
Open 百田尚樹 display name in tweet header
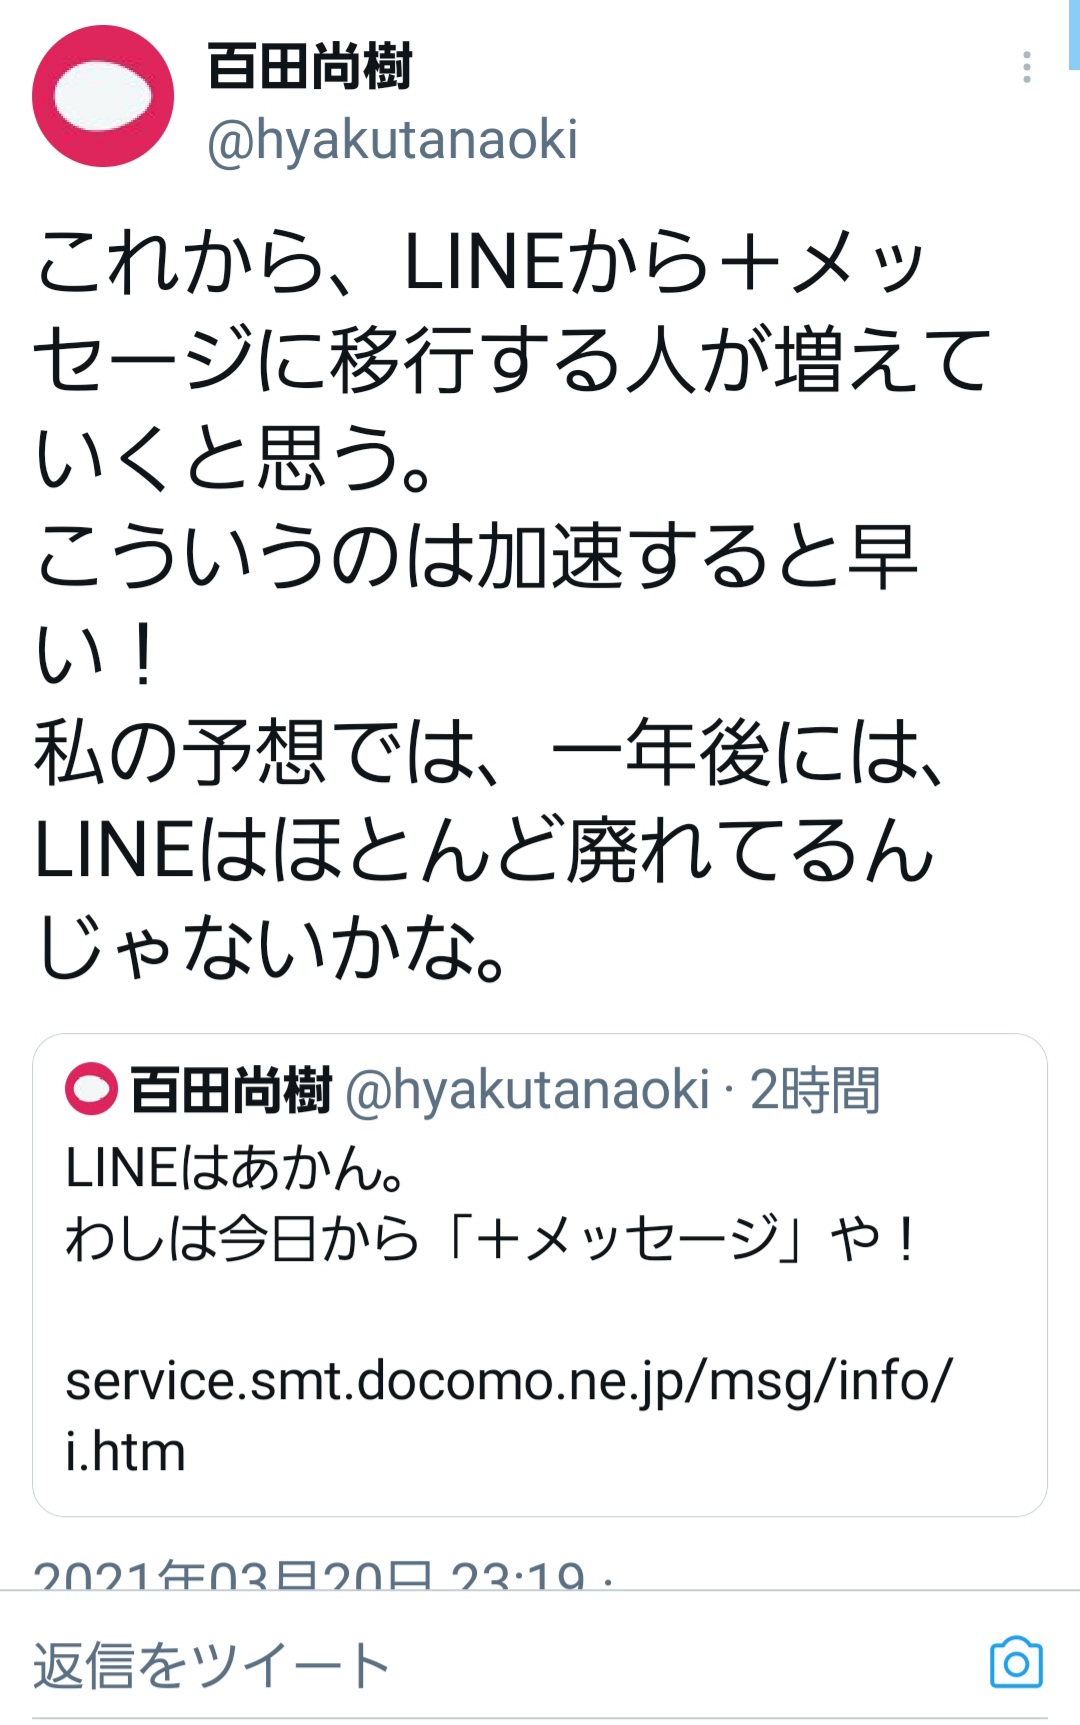point(310,67)
